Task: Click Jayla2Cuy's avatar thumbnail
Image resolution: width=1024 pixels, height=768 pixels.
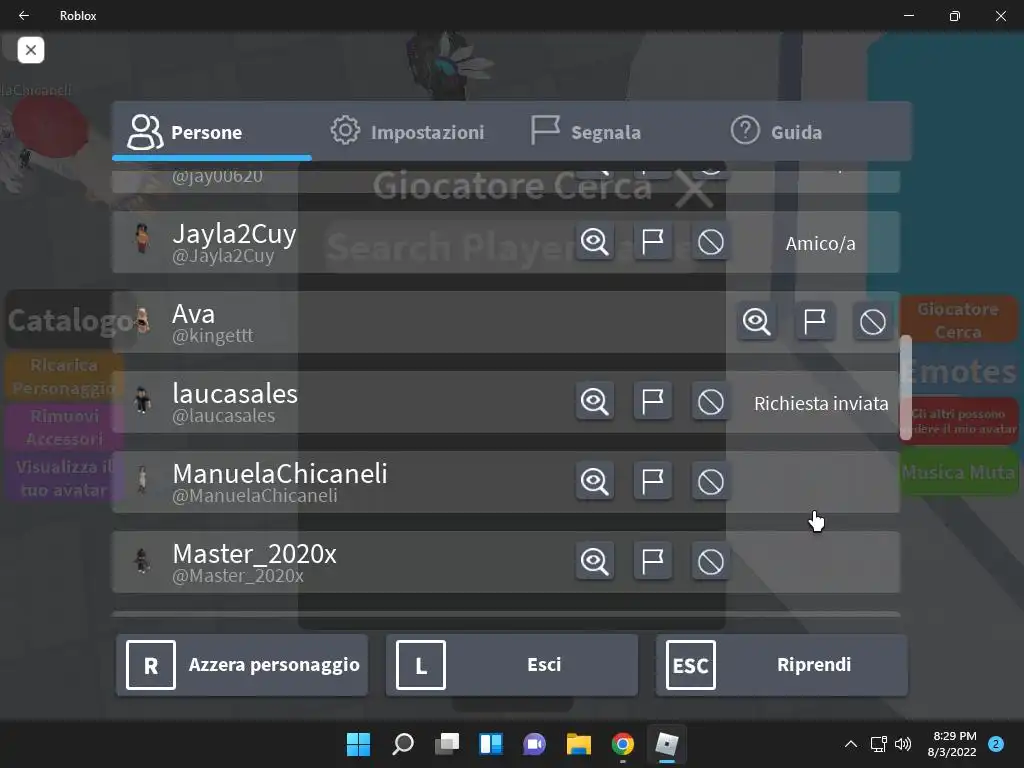Action: [x=142, y=238]
